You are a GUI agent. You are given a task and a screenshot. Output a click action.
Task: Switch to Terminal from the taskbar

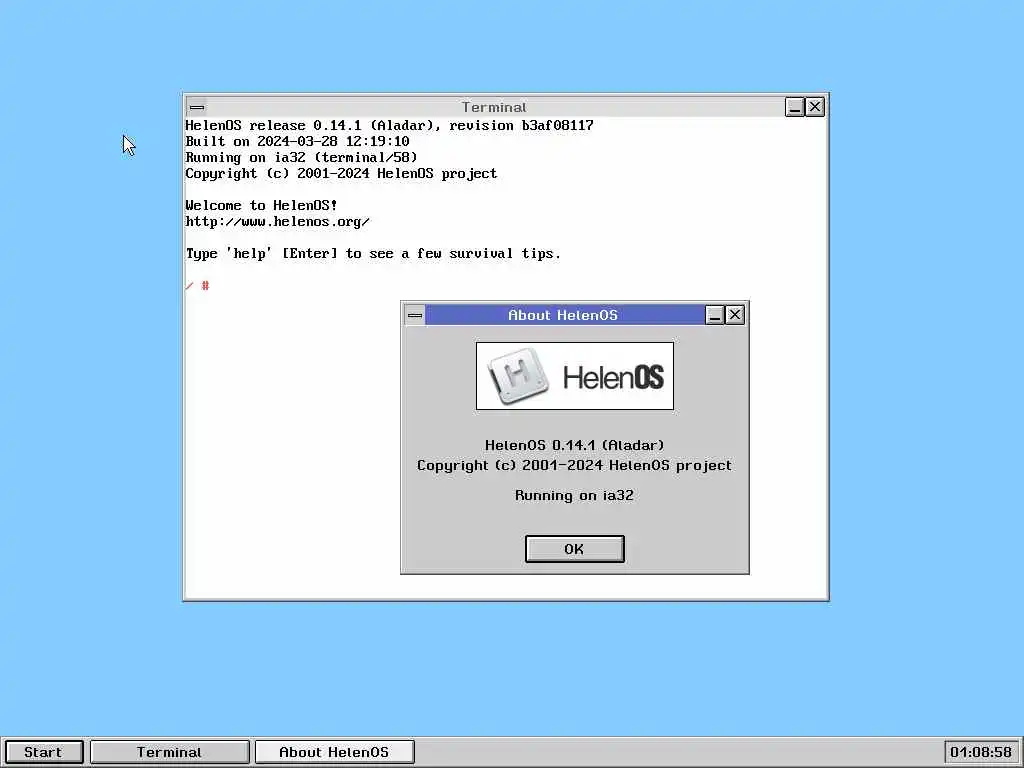[x=170, y=752]
